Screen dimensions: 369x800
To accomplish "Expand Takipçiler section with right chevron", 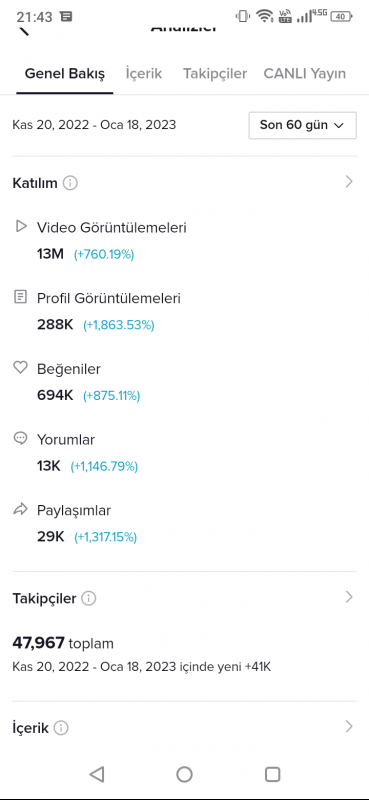I will [349, 597].
